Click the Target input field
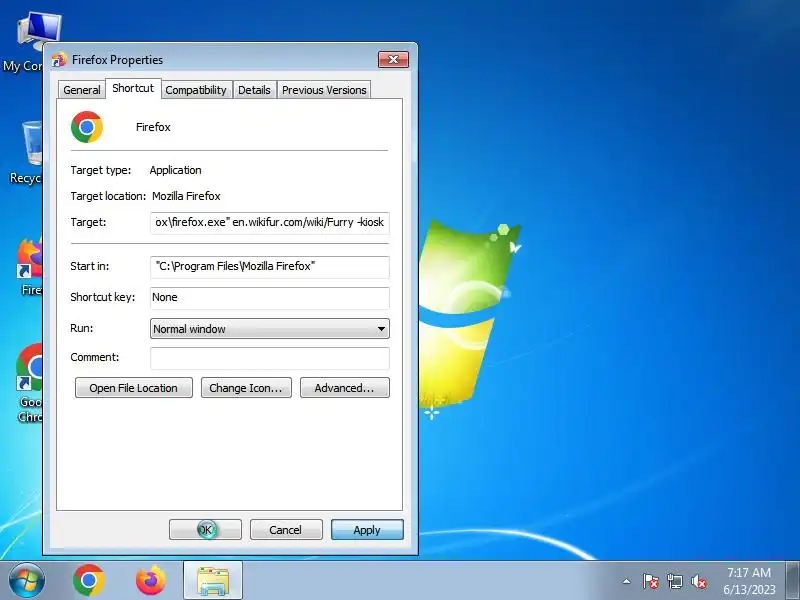Viewport: 800px width, 600px height. tap(269, 223)
